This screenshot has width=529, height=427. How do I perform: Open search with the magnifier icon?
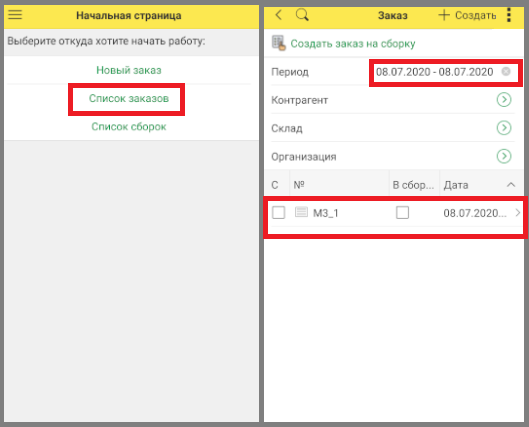pos(302,15)
